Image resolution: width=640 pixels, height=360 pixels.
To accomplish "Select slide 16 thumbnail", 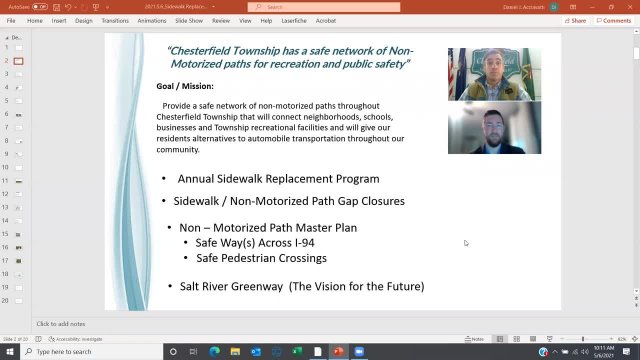I will 19,247.
